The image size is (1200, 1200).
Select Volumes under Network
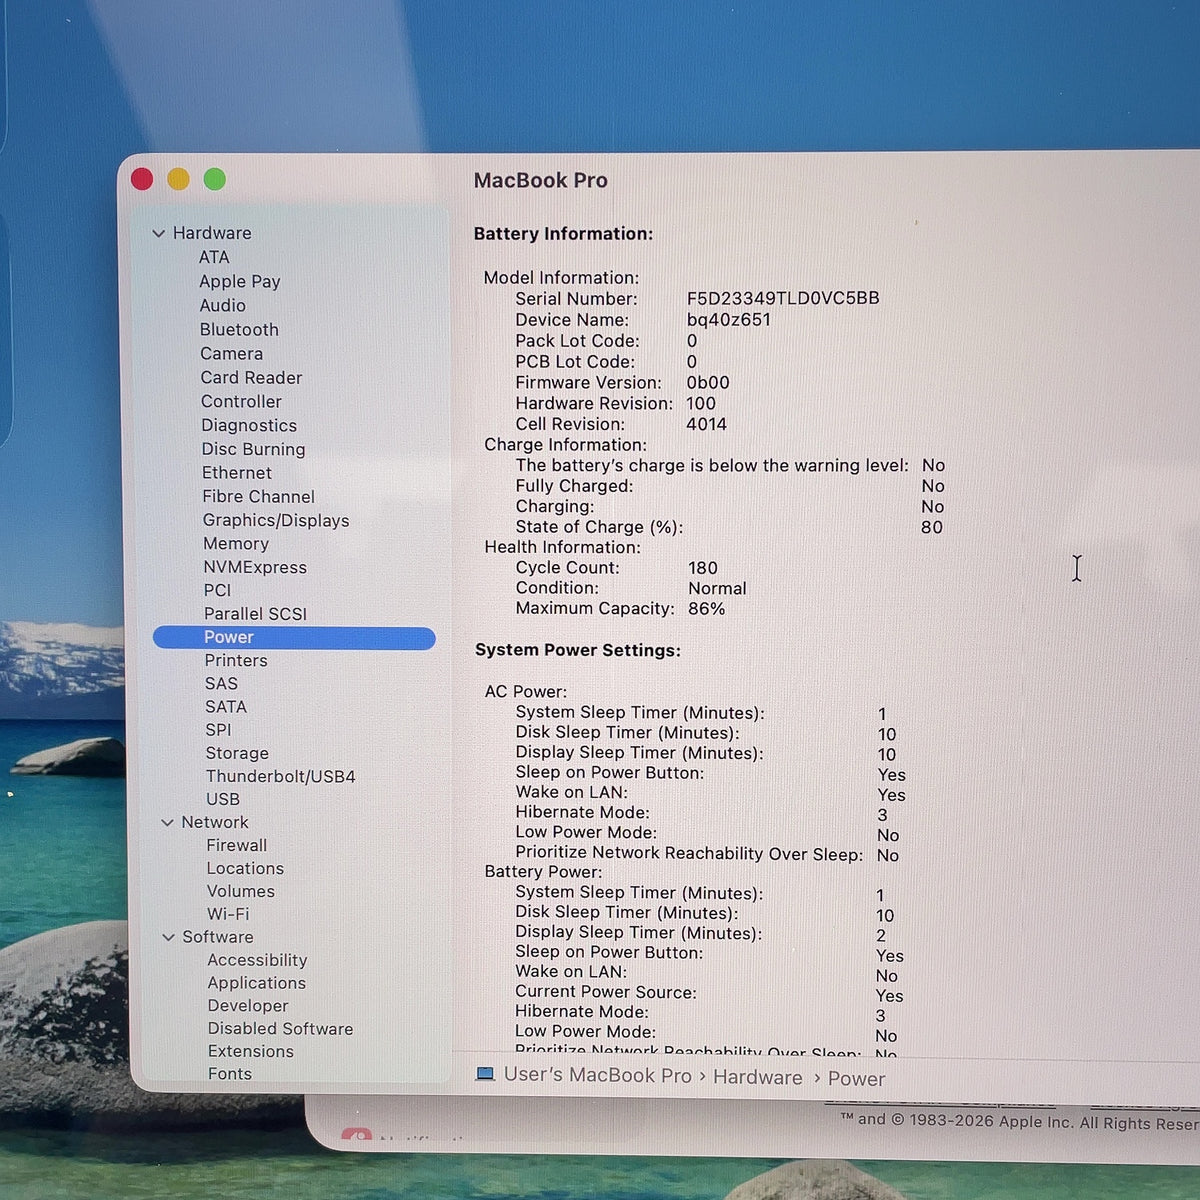(241, 891)
